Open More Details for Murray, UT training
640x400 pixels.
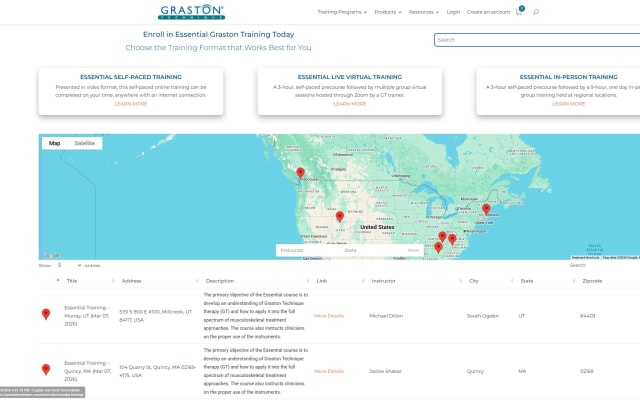(x=329, y=316)
